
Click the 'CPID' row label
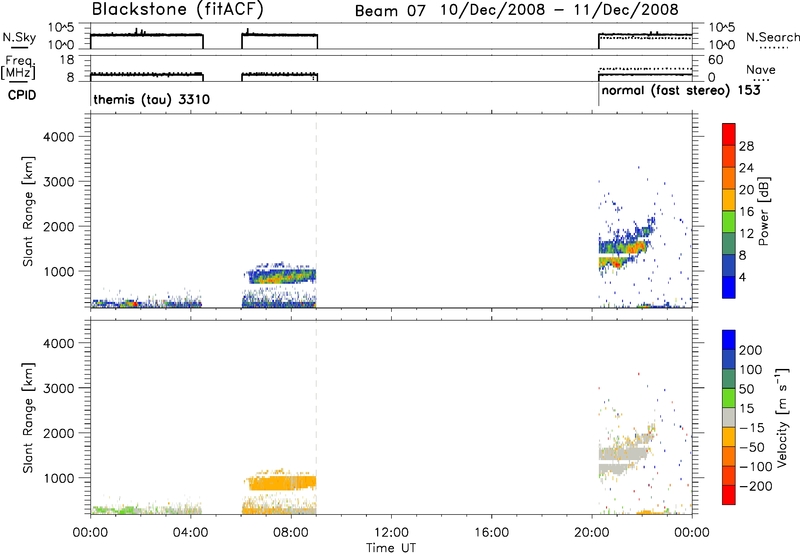click(x=22, y=95)
